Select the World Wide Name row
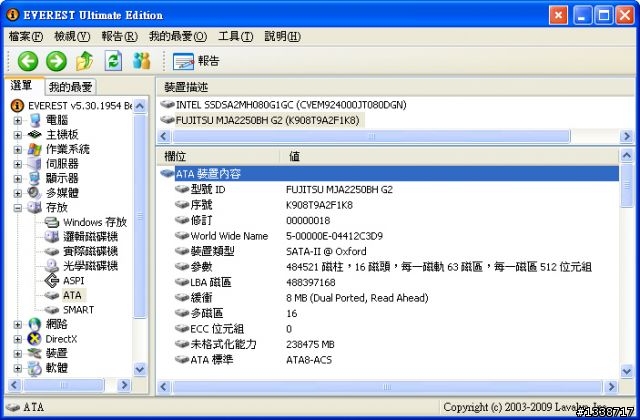Image resolution: width=640 pixels, height=420 pixels. pyautogui.click(x=389, y=236)
